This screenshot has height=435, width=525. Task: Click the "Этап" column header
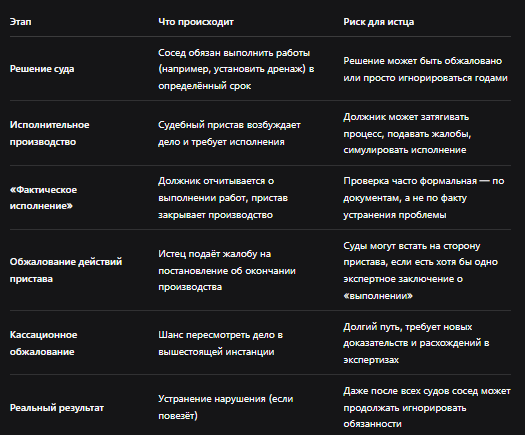20,22
